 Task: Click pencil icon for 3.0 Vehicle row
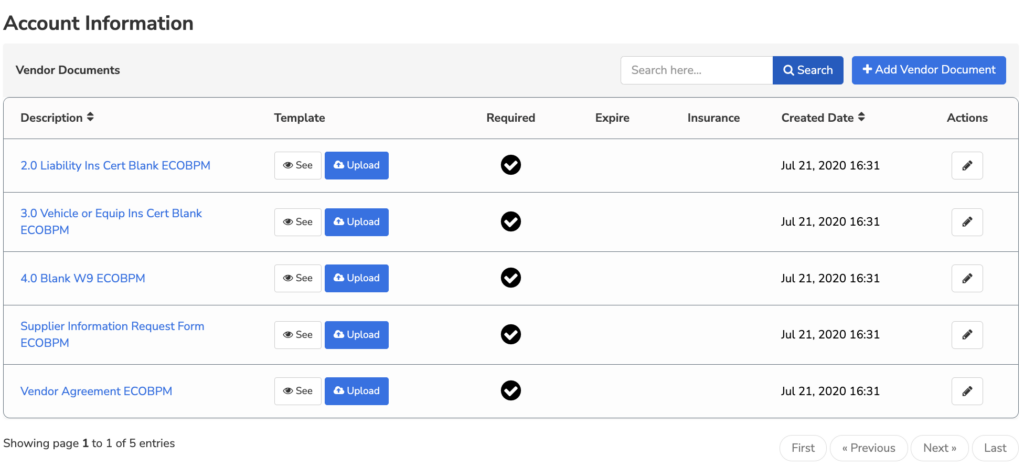pos(967,222)
